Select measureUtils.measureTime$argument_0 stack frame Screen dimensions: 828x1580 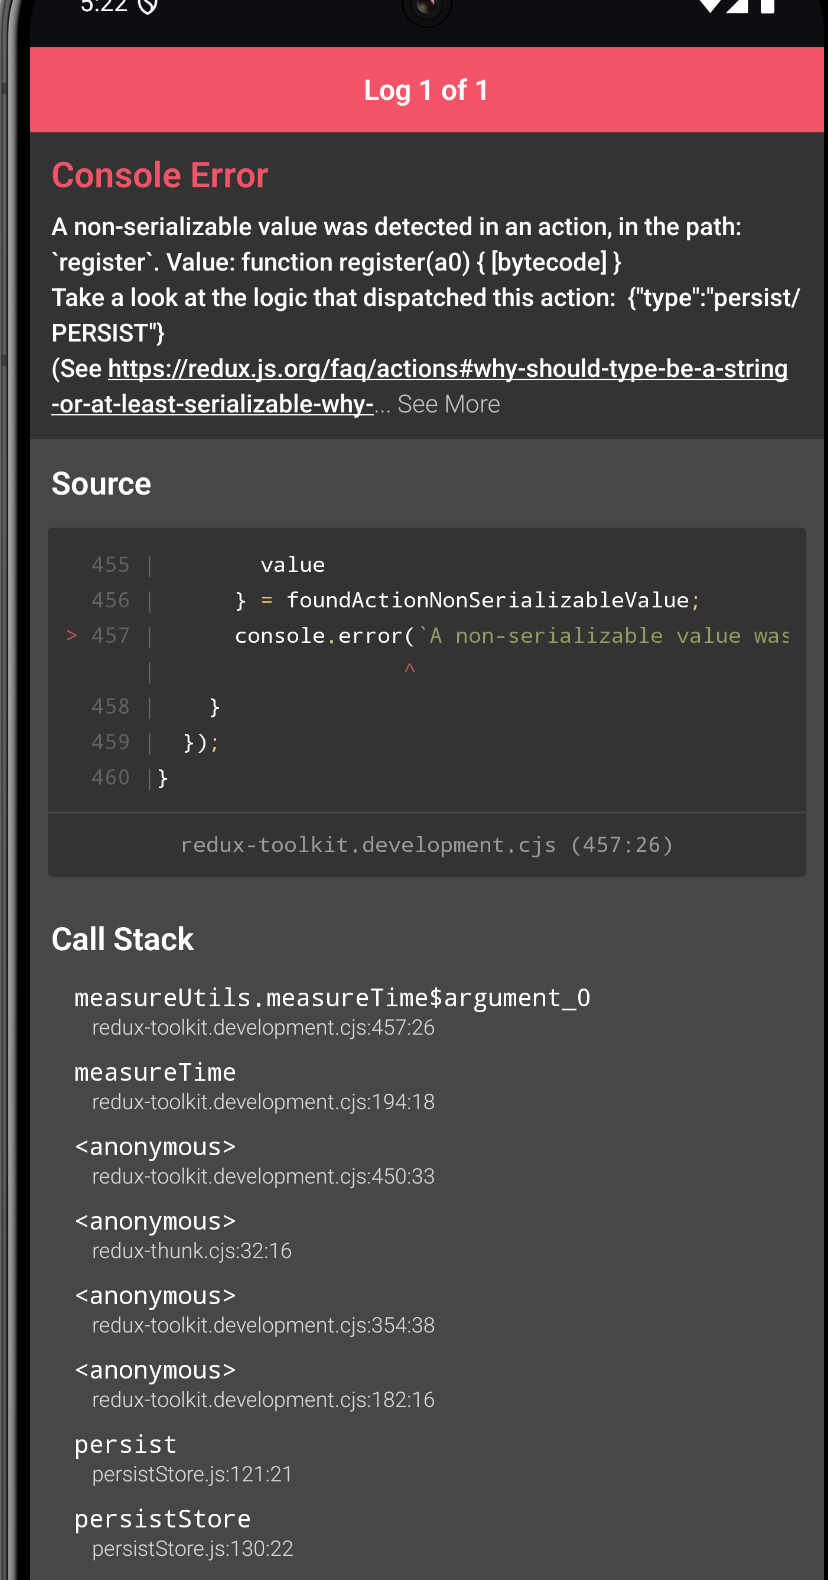332,1011
